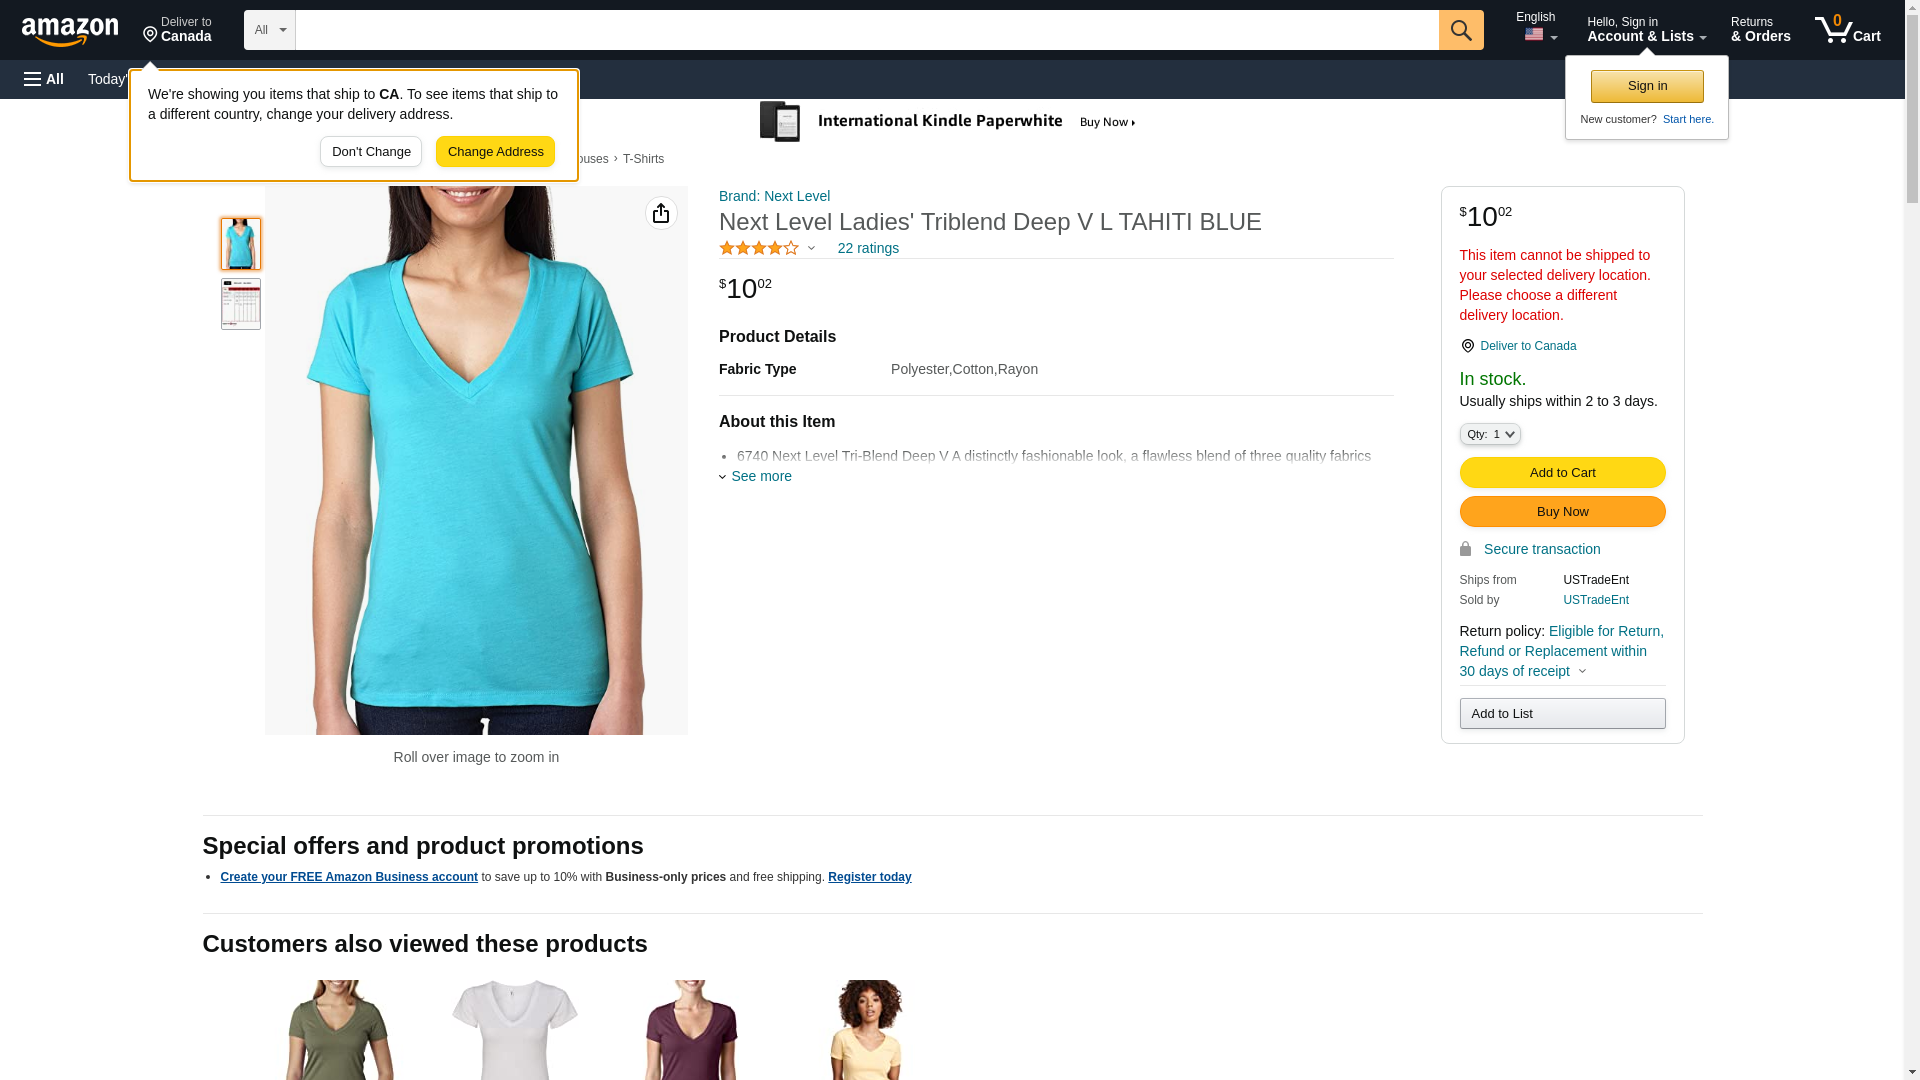Screen dimensions: 1920x1080
Task: Open the shopping cart icon
Action: [x=1848, y=29]
